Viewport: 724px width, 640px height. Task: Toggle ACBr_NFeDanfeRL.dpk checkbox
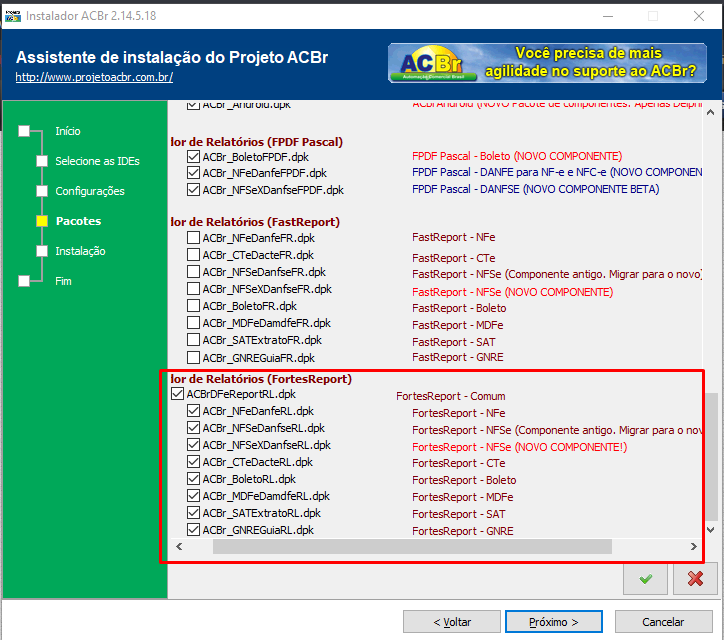coord(193,411)
